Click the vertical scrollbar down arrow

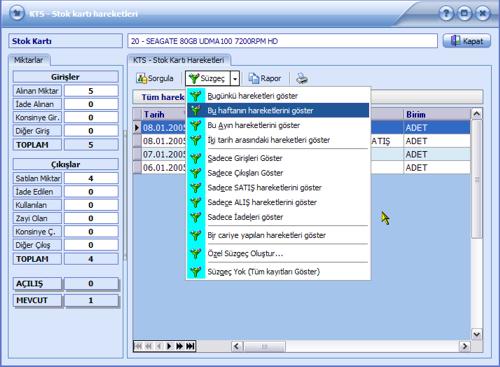point(477,334)
